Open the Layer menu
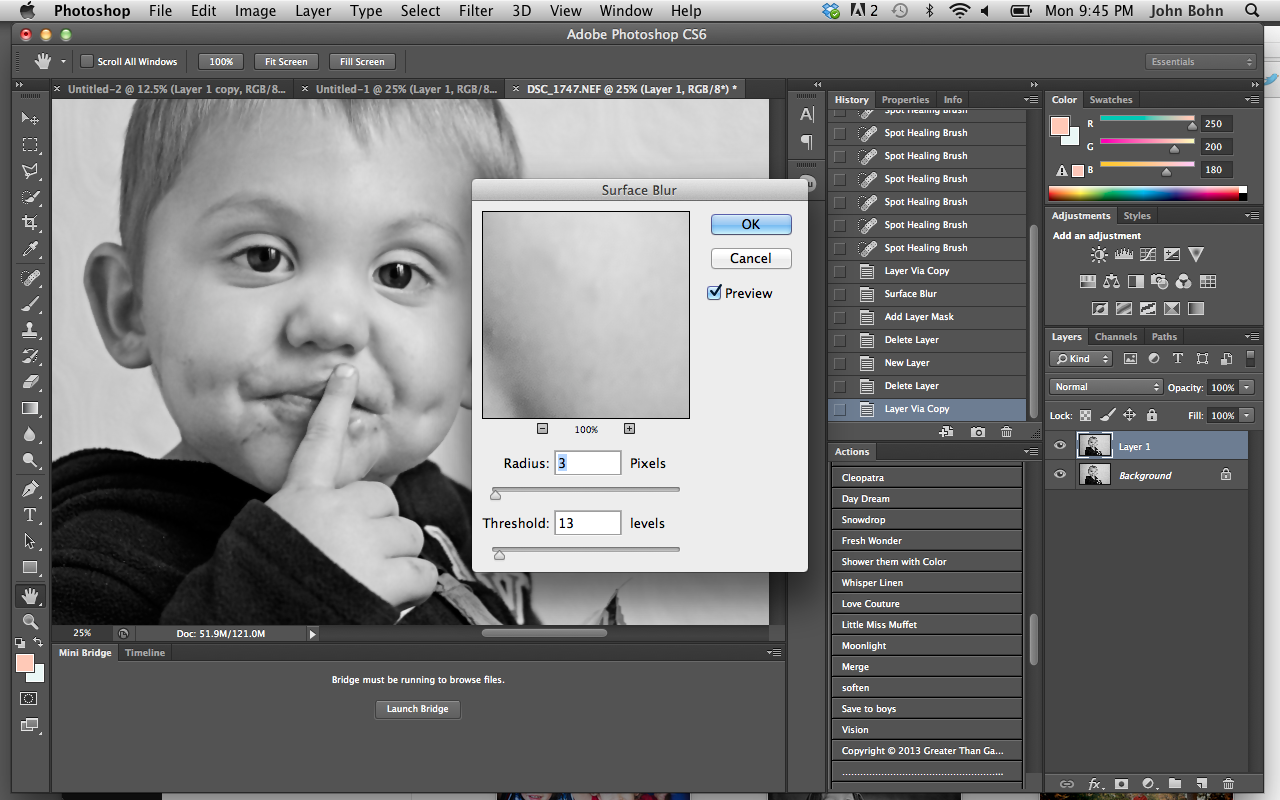This screenshot has height=800, width=1280. coord(313,11)
